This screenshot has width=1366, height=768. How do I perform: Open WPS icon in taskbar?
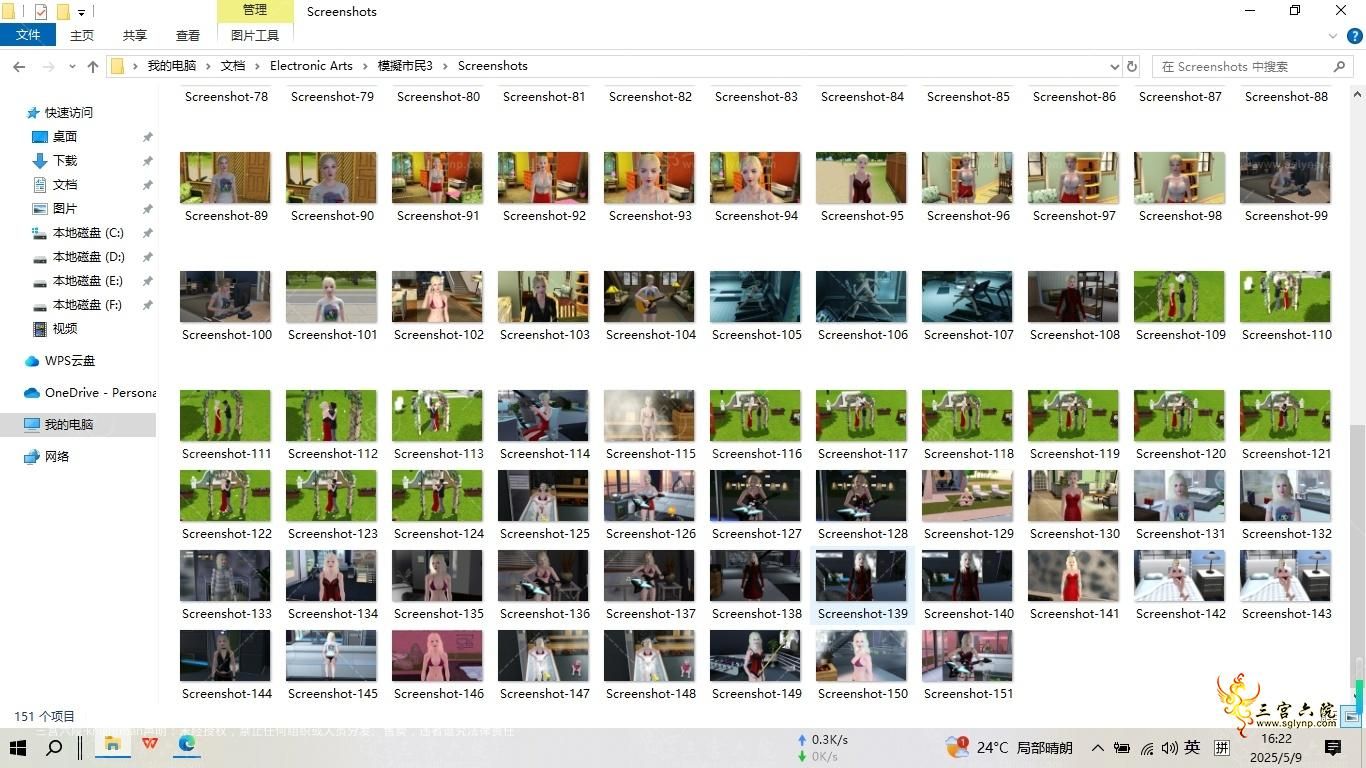click(x=150, y=745)
